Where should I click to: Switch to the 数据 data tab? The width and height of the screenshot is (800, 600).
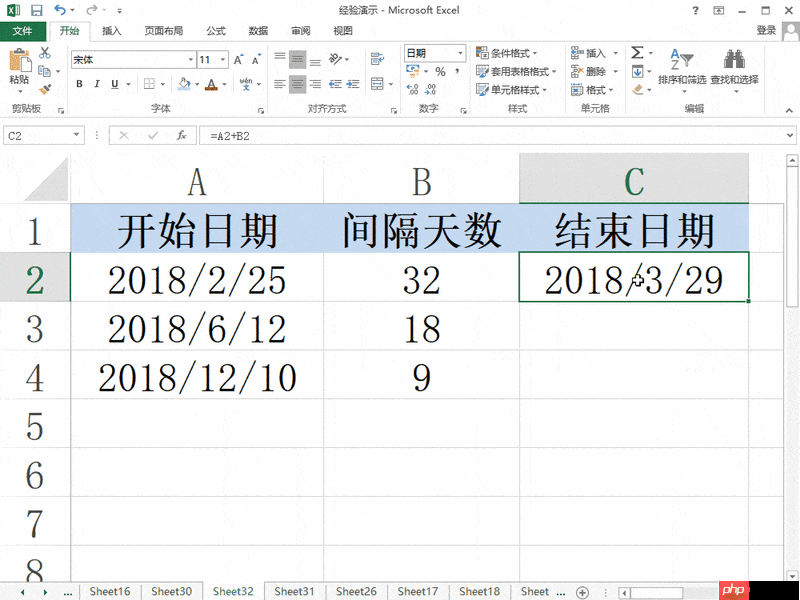coord(258,31)
